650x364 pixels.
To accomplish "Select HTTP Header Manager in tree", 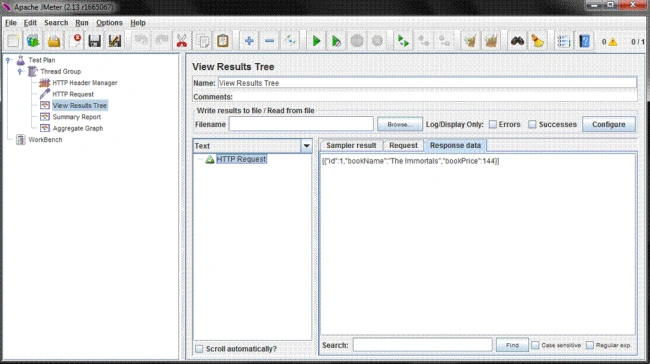I will [85, 83].
